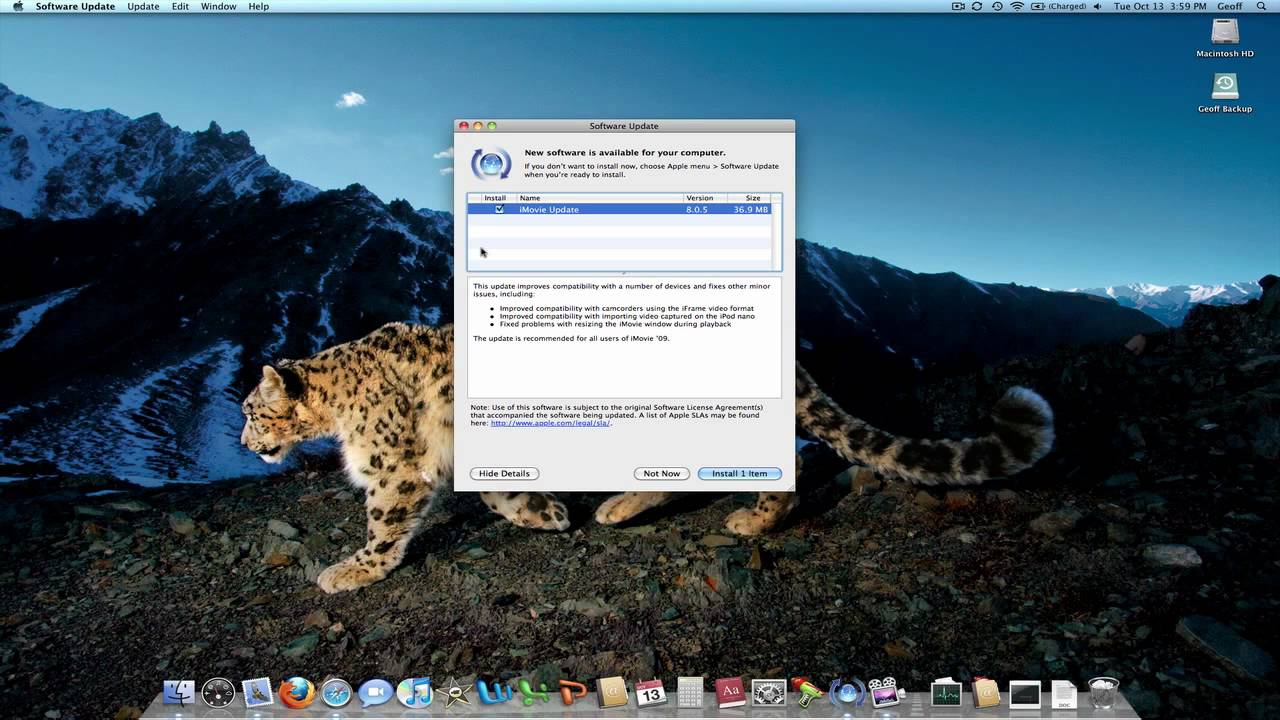Click the volume speaker menu icon
Screen dimensions: 1280x720
[x=1097, y=6]
